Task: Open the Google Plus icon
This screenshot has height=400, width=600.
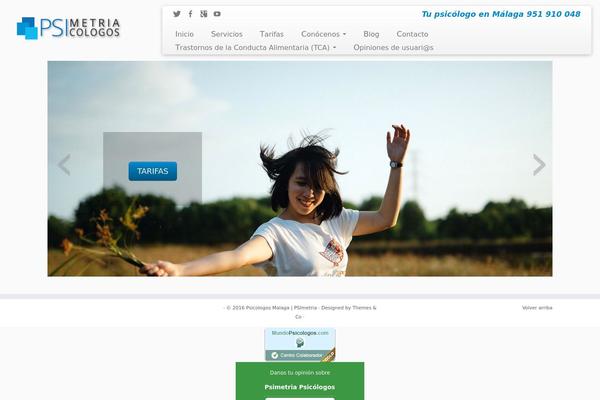Action: coord(204,14)
